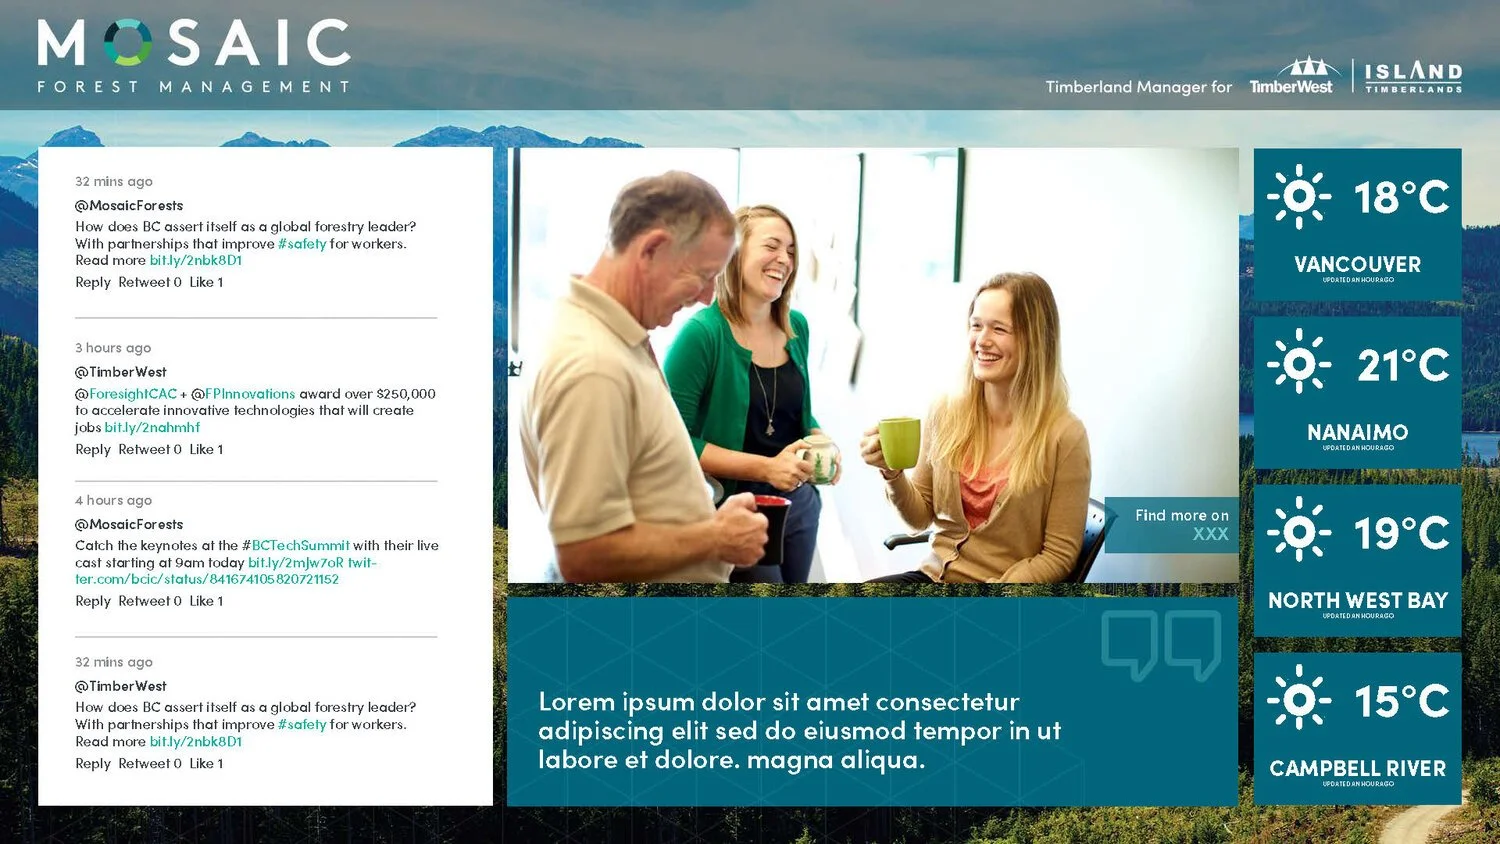Viewport: 1500px width, 844px height.
Task: Toggle Like on the BCTechSummit tweet
Action: (206, 601)
